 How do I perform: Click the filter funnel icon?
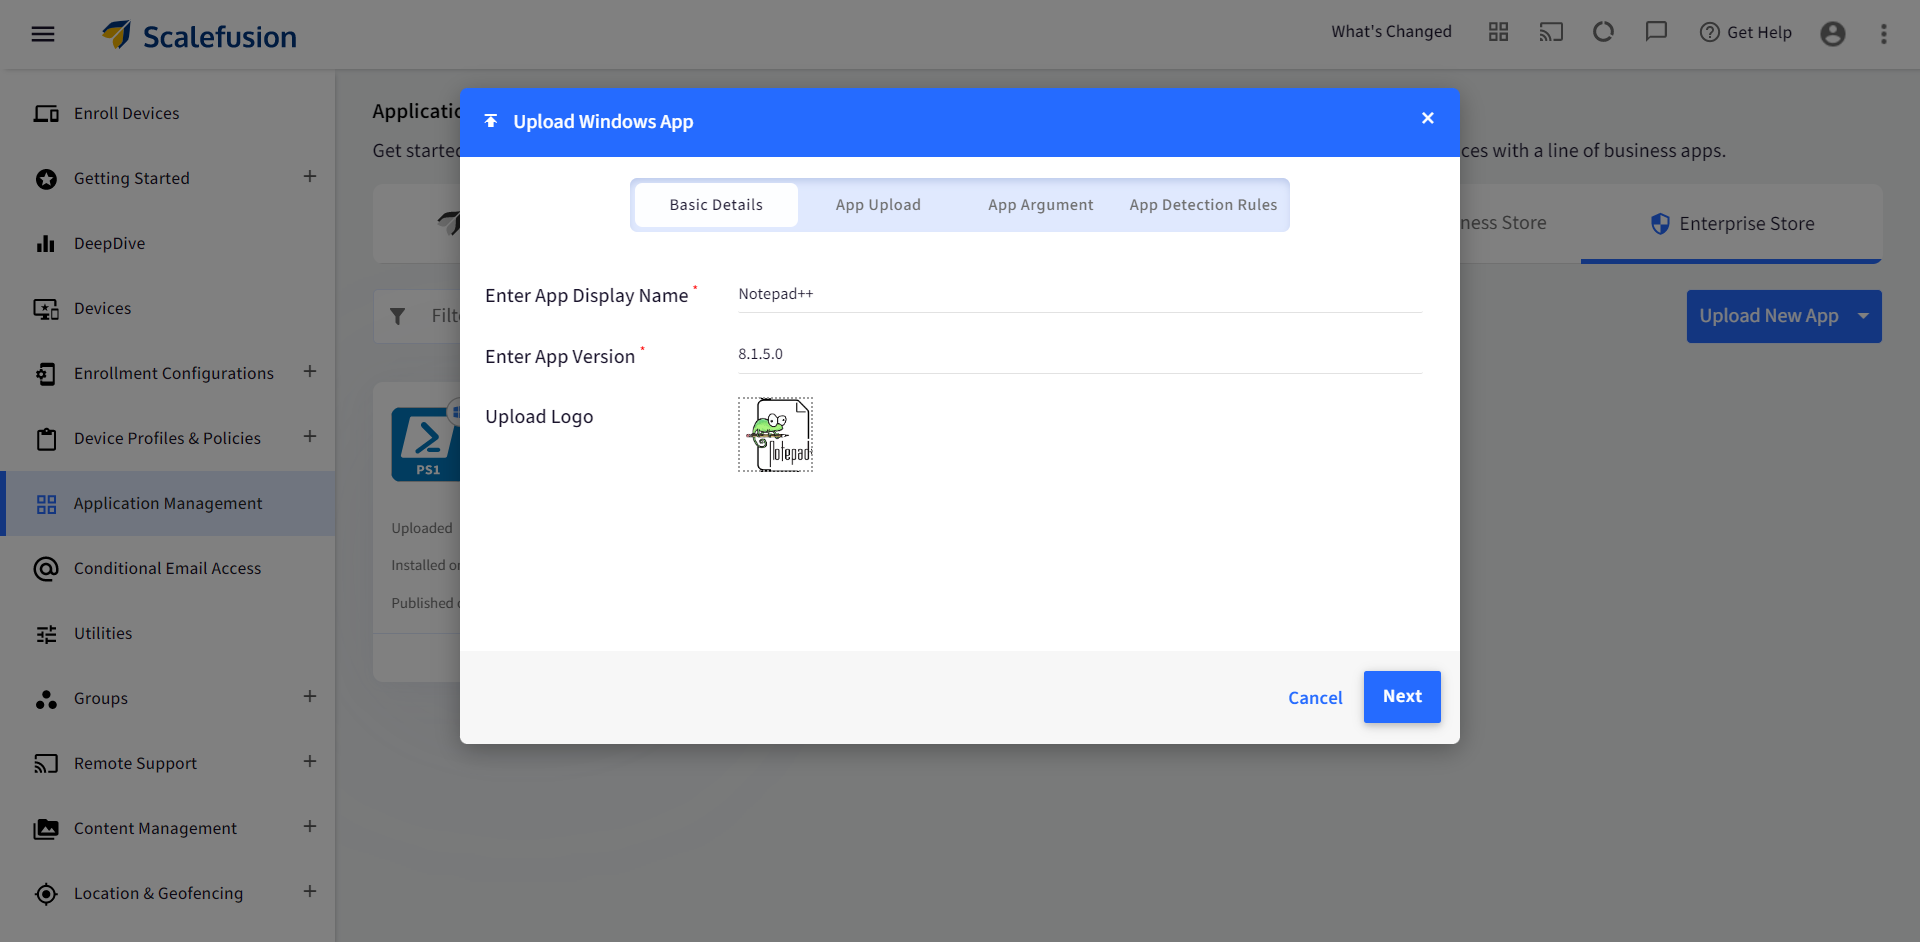pos(398,316)
